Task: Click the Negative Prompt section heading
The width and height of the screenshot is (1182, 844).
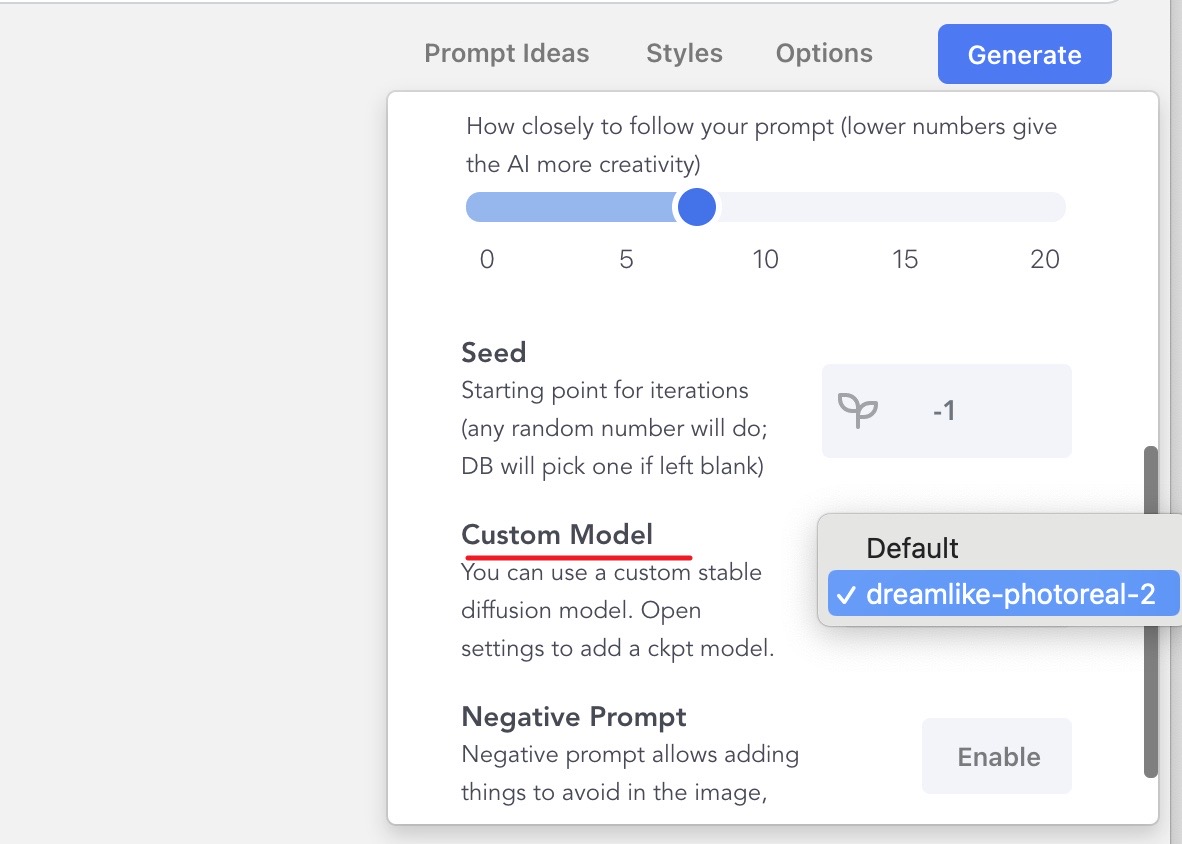Action: click(573, 717)
